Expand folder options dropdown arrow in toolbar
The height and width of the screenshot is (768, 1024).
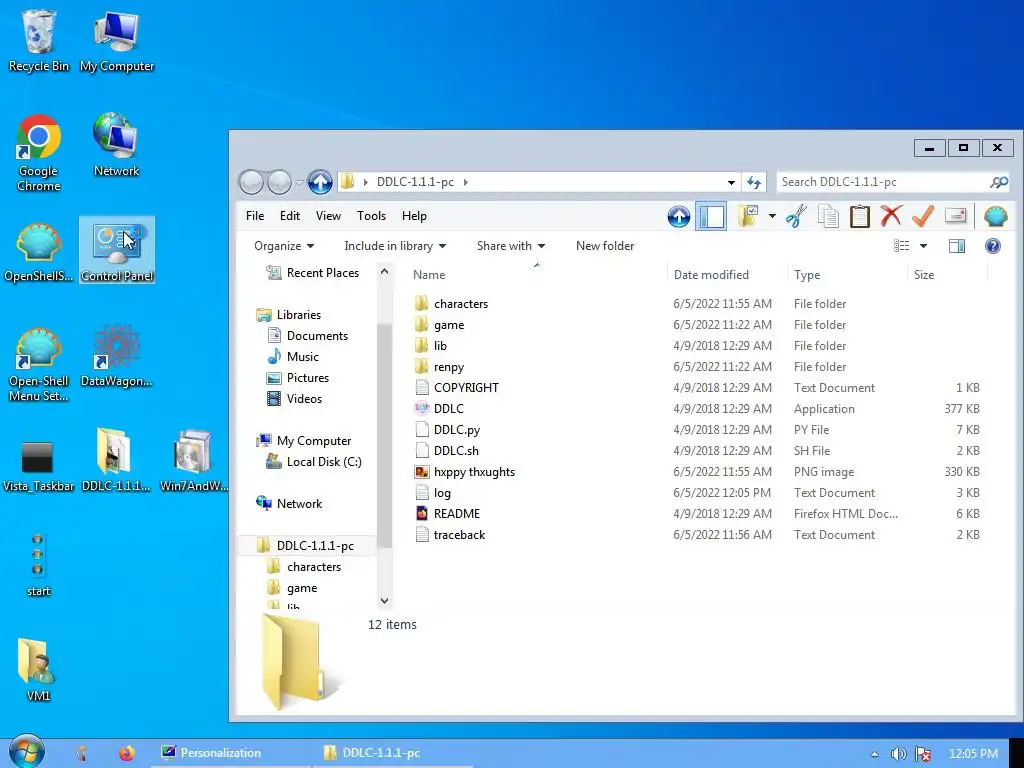tap(772, 216)
